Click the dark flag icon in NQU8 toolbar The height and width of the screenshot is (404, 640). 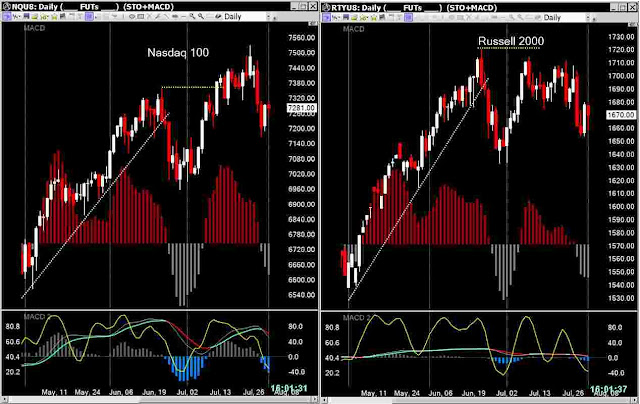pos(62,16)
